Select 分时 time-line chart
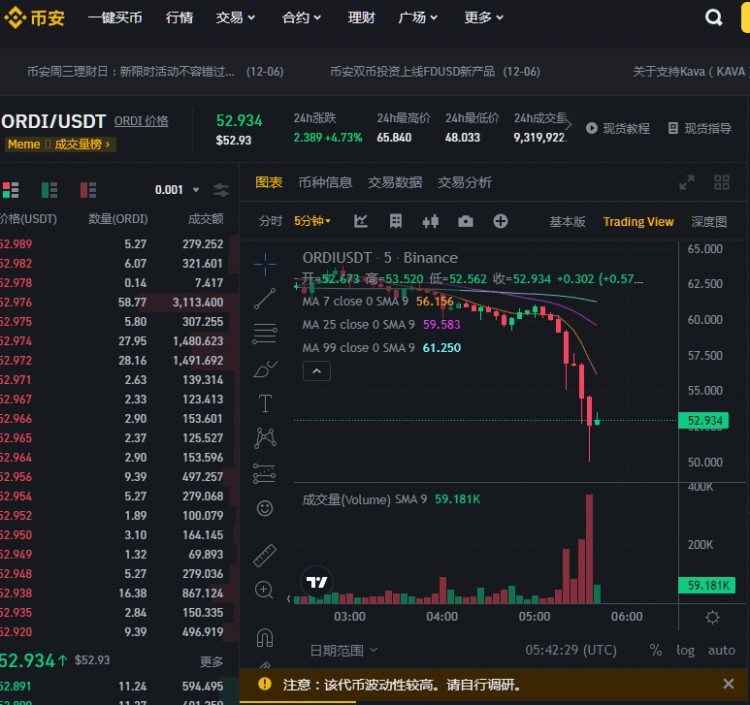Screen dimensions: 750x705 pos(270,221)
